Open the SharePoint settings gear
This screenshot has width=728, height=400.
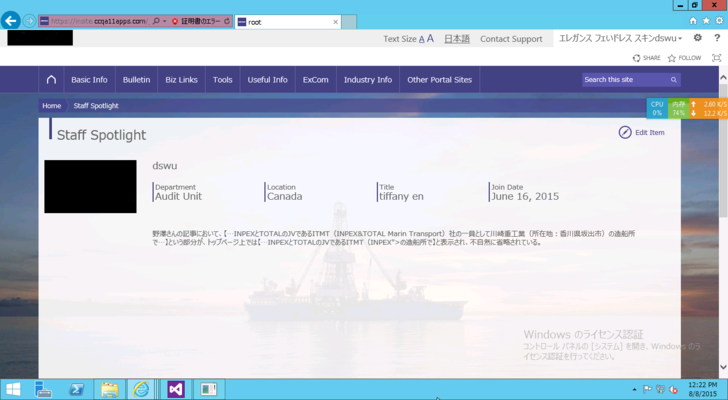pos(698,38)
